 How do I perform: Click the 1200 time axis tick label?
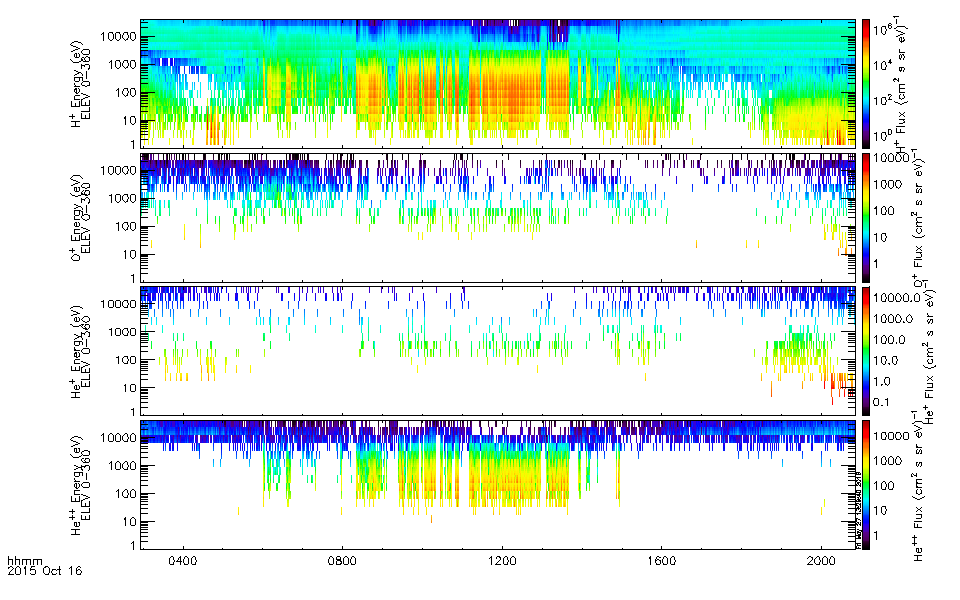[x=502, y=561]
